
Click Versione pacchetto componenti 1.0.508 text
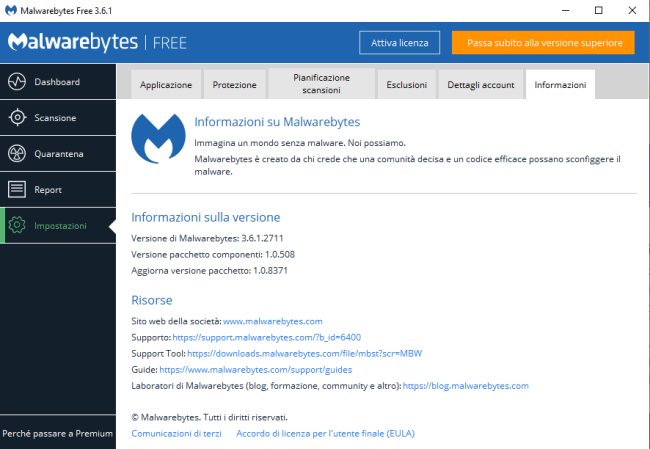(213, 254)
